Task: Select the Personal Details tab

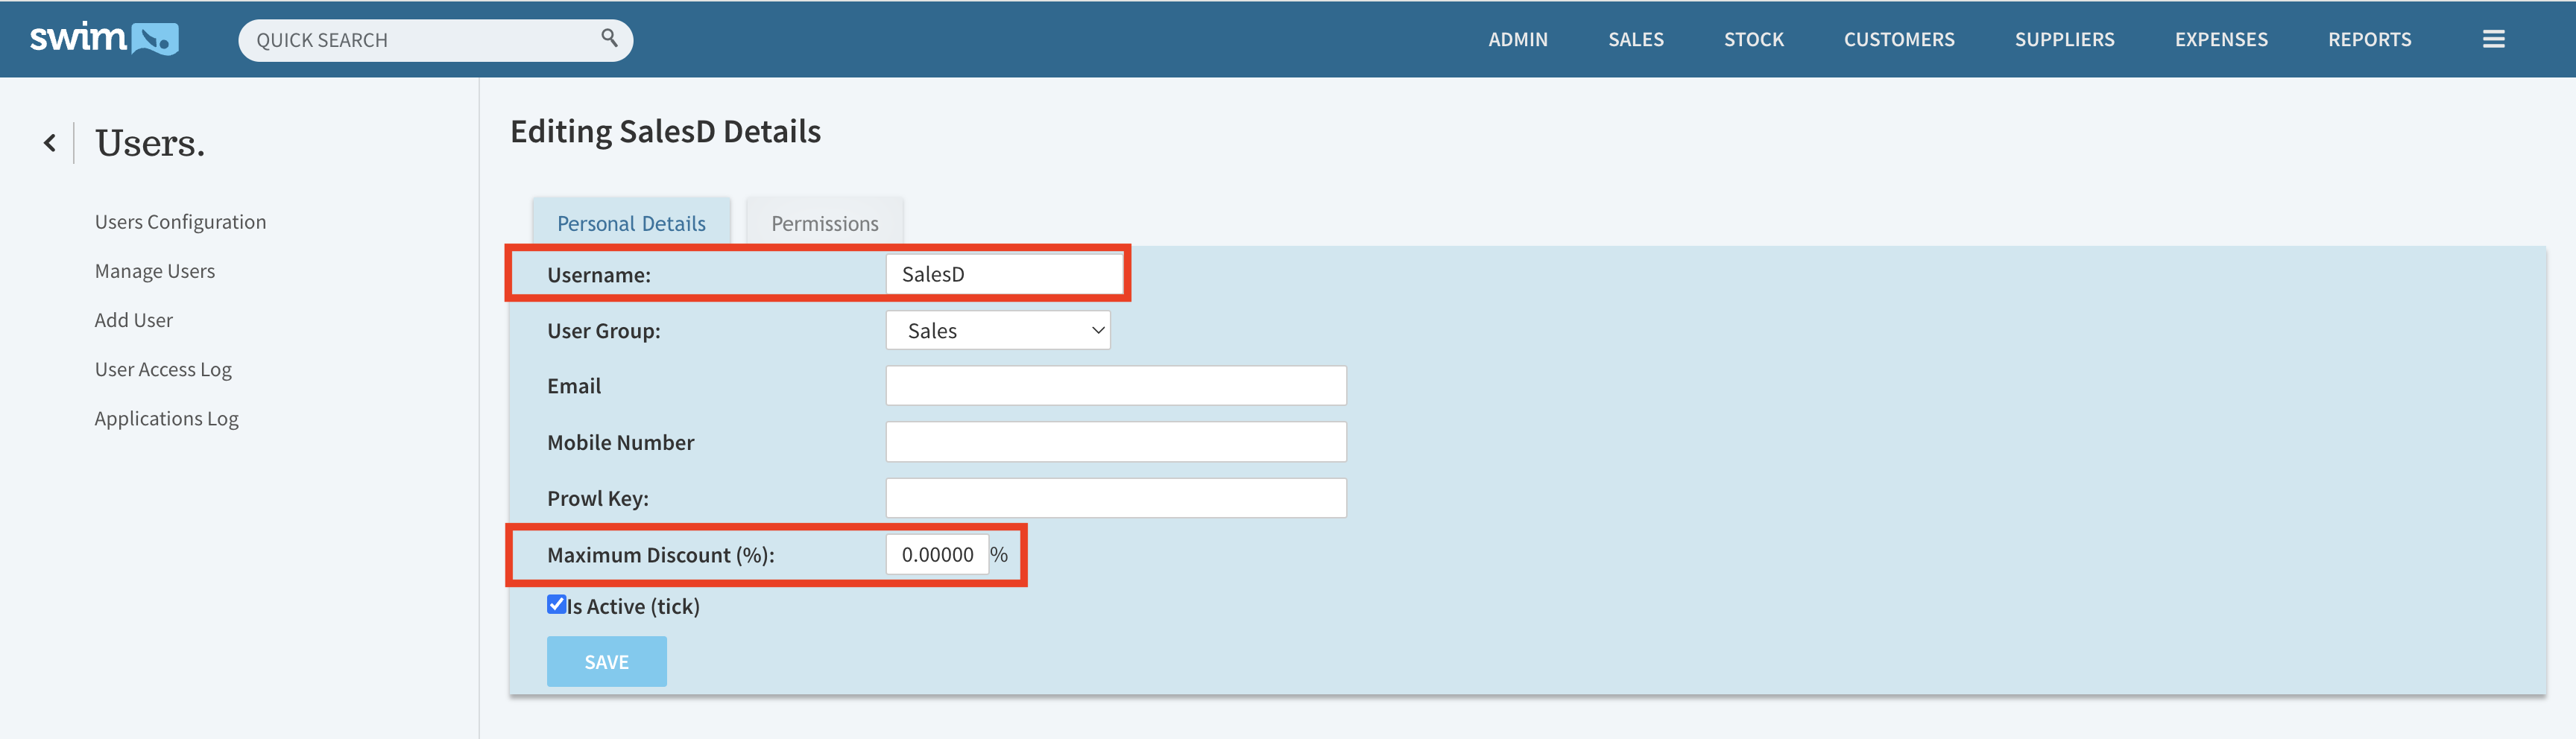Action: click(631, 223)
